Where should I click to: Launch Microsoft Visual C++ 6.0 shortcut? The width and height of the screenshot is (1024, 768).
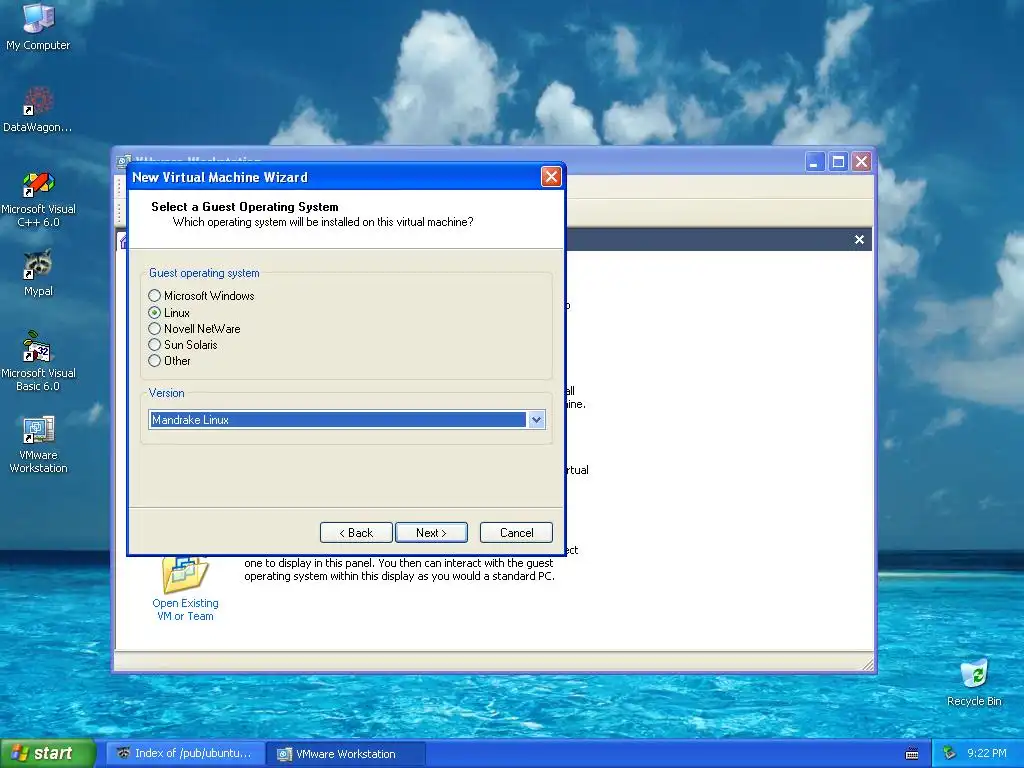[38, 199]
